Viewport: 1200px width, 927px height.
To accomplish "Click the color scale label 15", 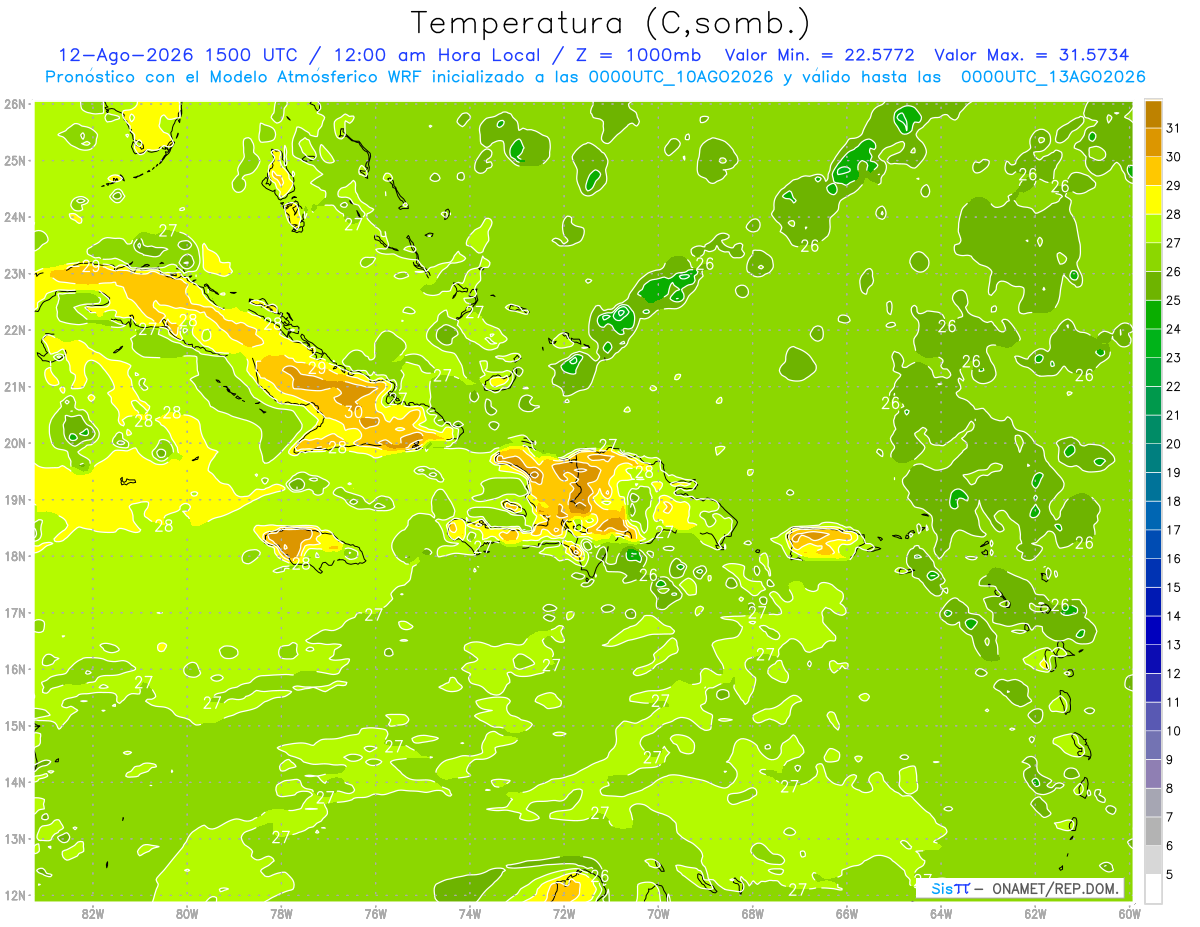I will (1174, 587).
